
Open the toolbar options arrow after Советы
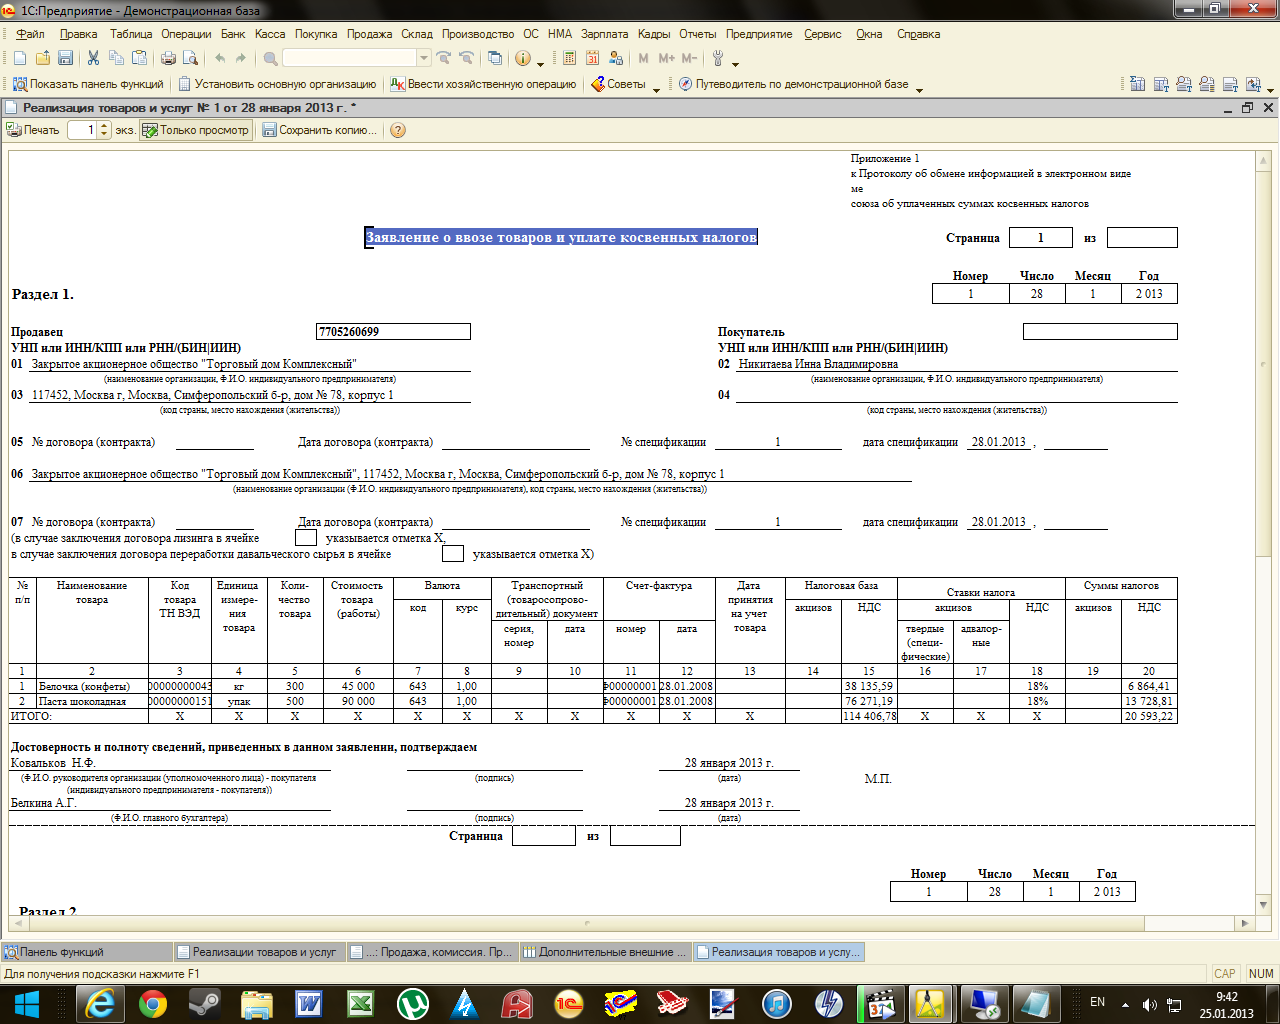(656, 88)
